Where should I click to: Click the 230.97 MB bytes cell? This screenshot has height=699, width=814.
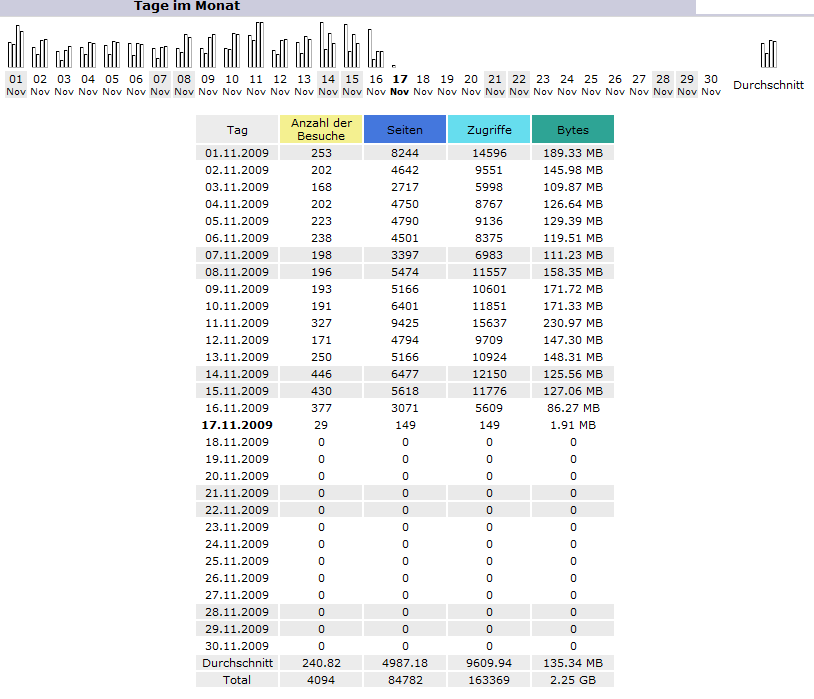[573, 323]
